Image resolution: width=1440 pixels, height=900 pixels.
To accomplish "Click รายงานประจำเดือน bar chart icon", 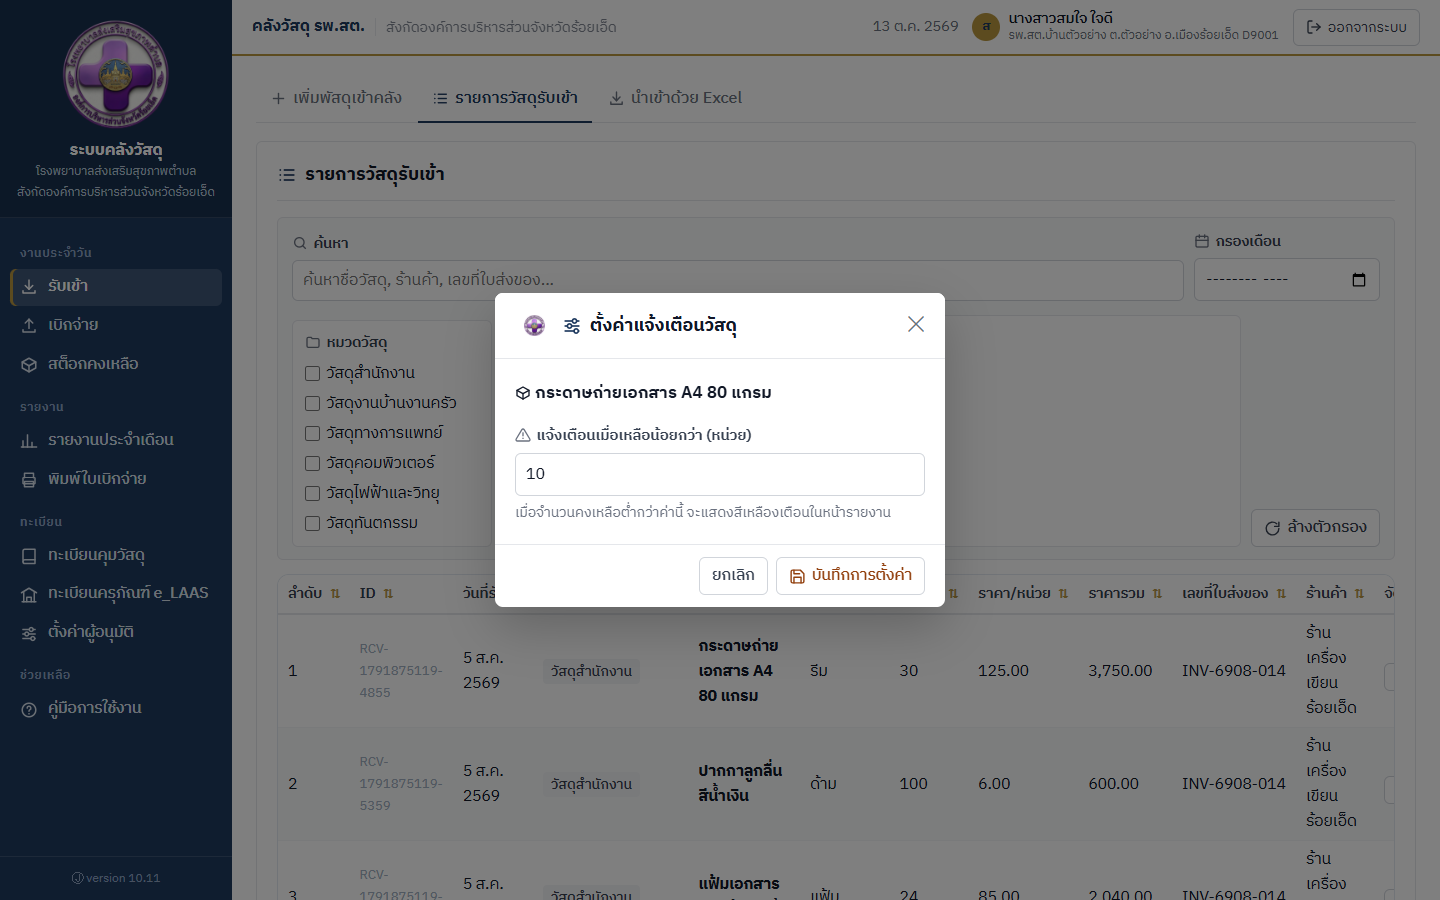I will tap(29, 441).
